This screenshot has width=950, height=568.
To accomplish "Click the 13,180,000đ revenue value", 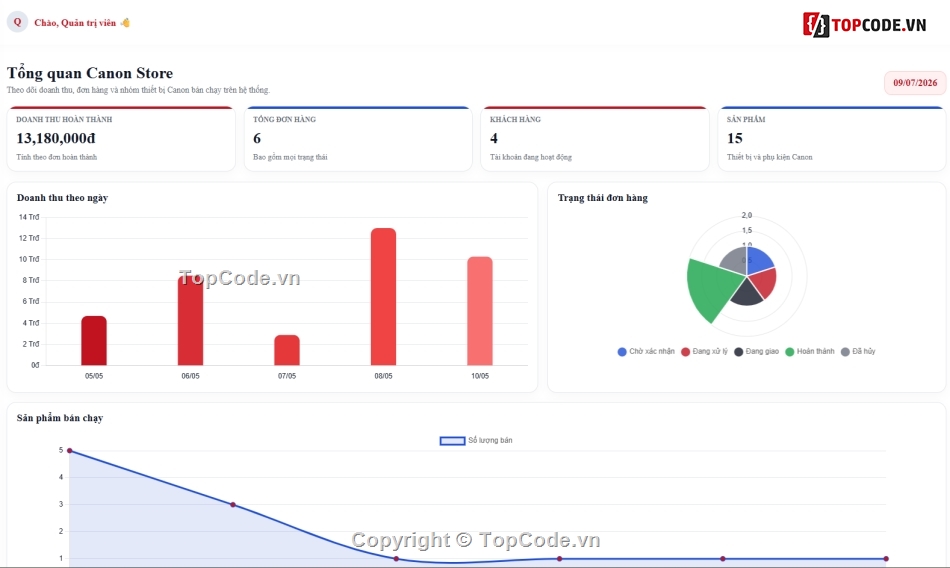I will (x=56, y=138).
